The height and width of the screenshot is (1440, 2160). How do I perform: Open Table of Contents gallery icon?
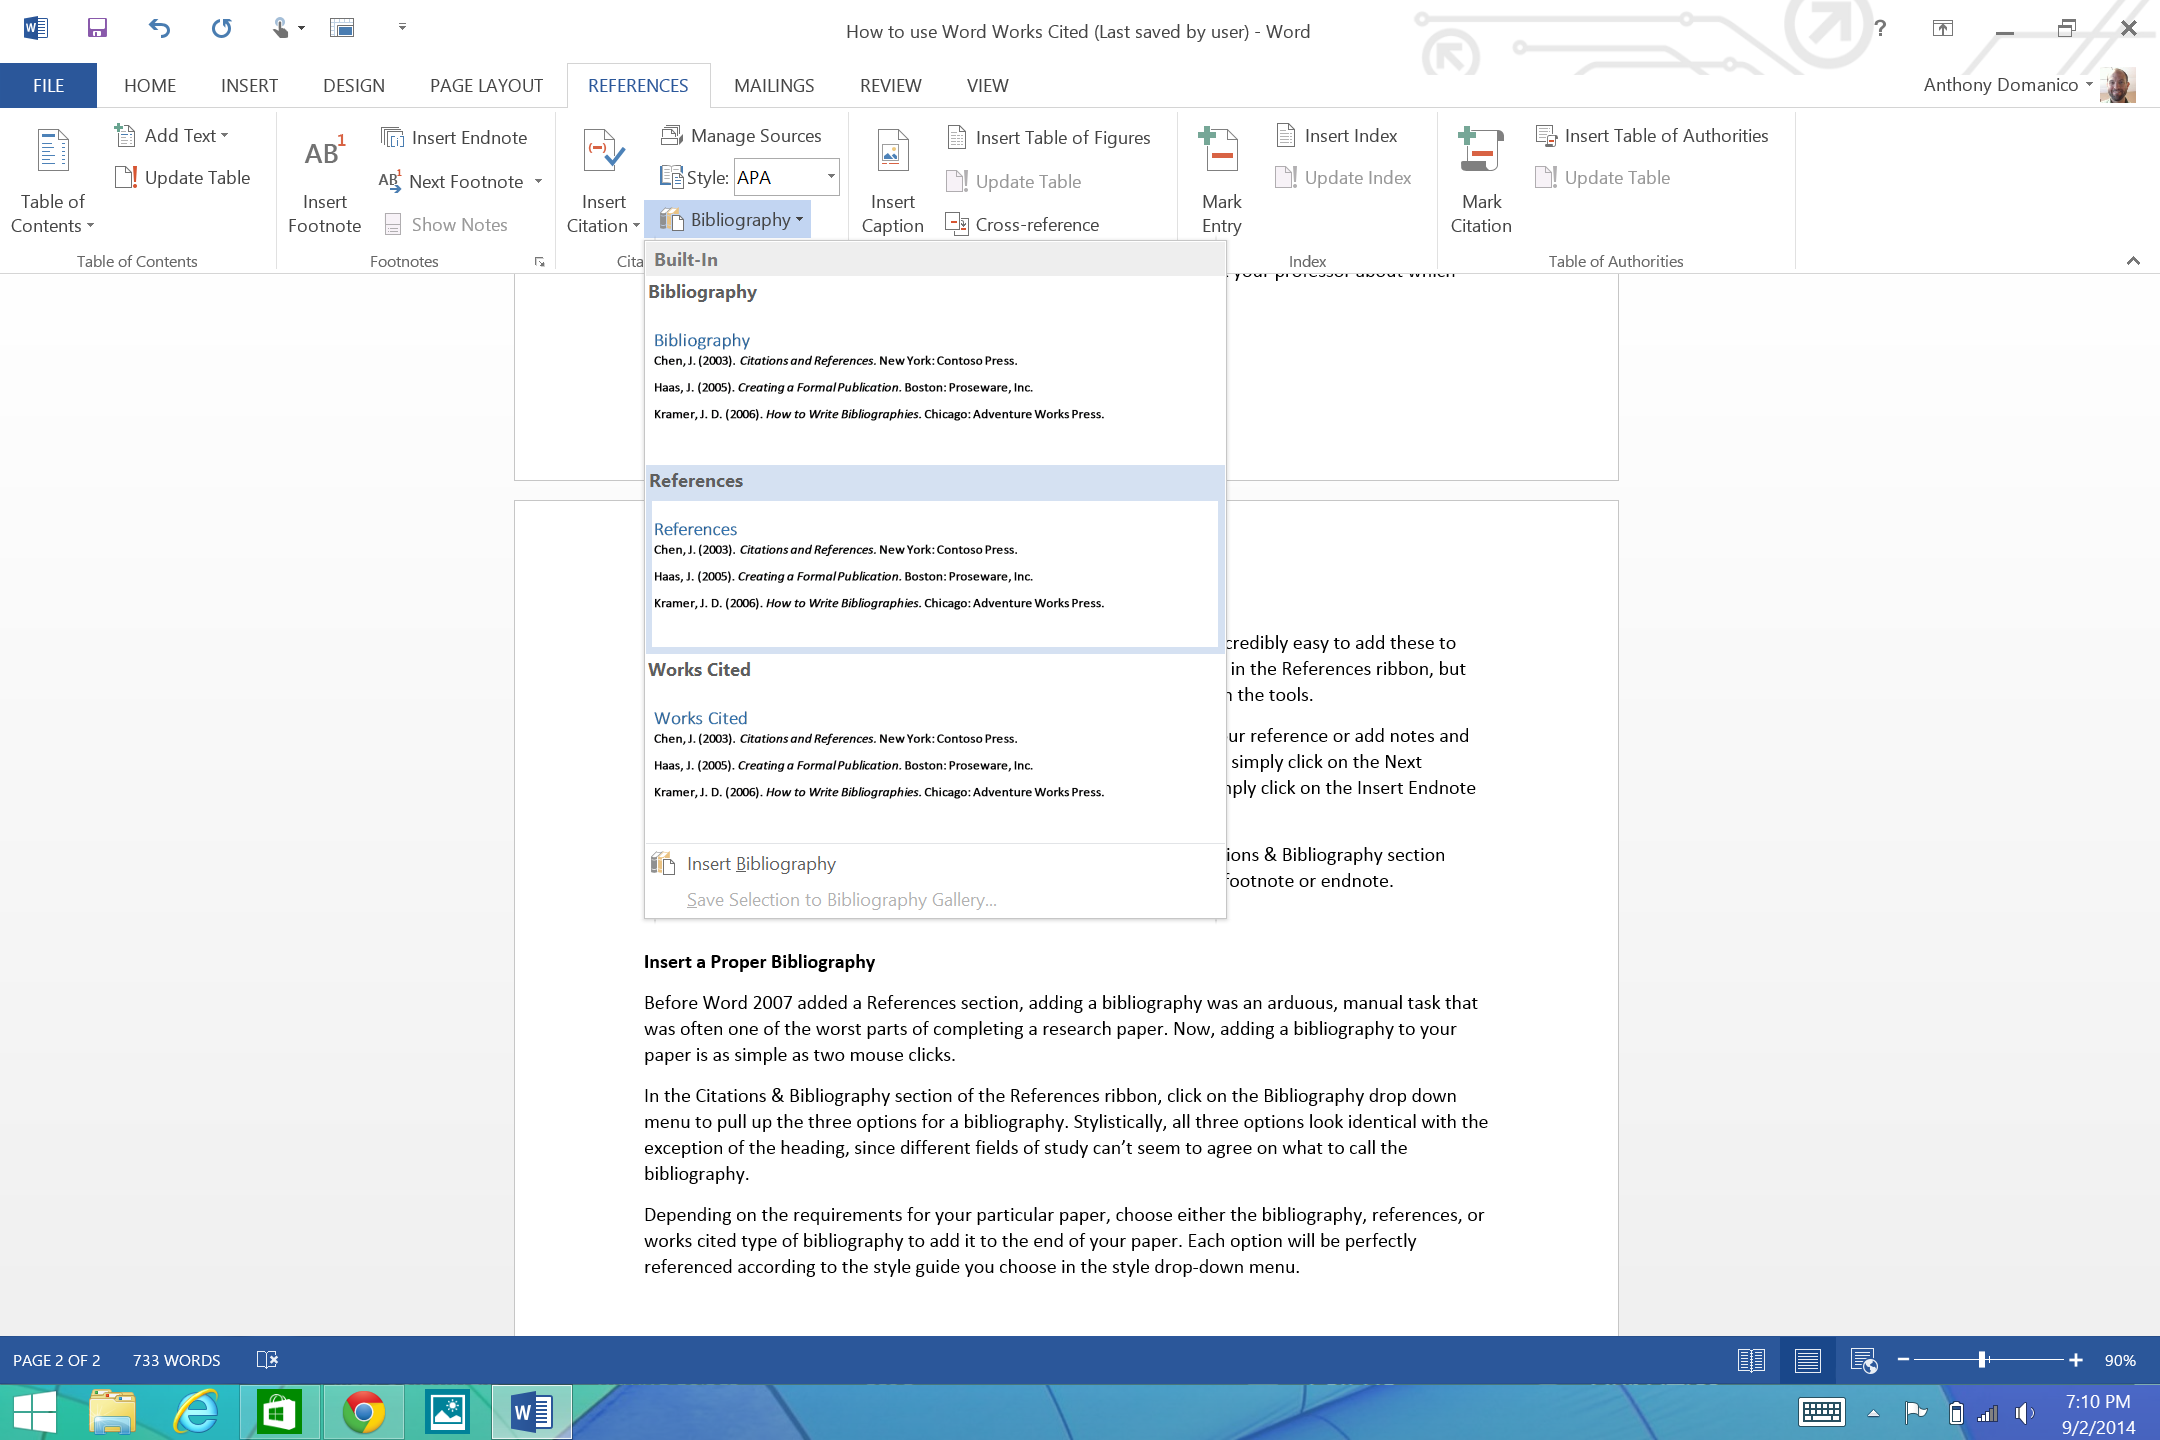click(53, 151)
